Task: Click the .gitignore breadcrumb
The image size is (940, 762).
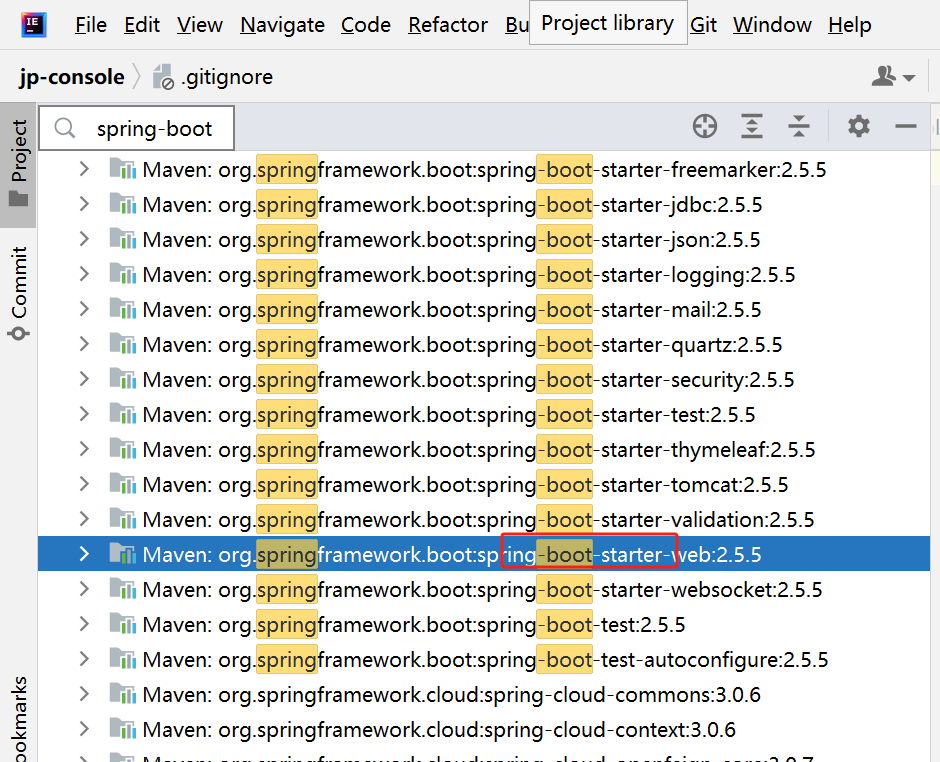Action: click(x=227, y=77)
